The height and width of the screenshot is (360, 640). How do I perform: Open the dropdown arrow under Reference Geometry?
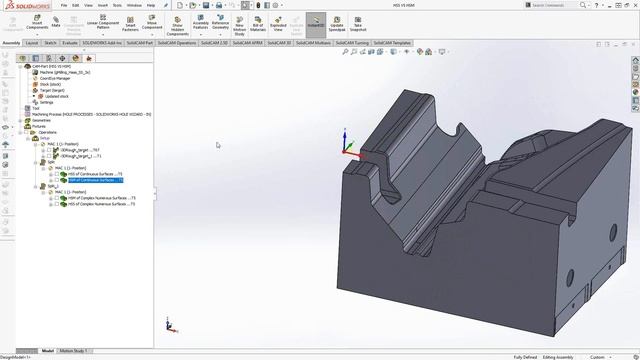point(220,34)
